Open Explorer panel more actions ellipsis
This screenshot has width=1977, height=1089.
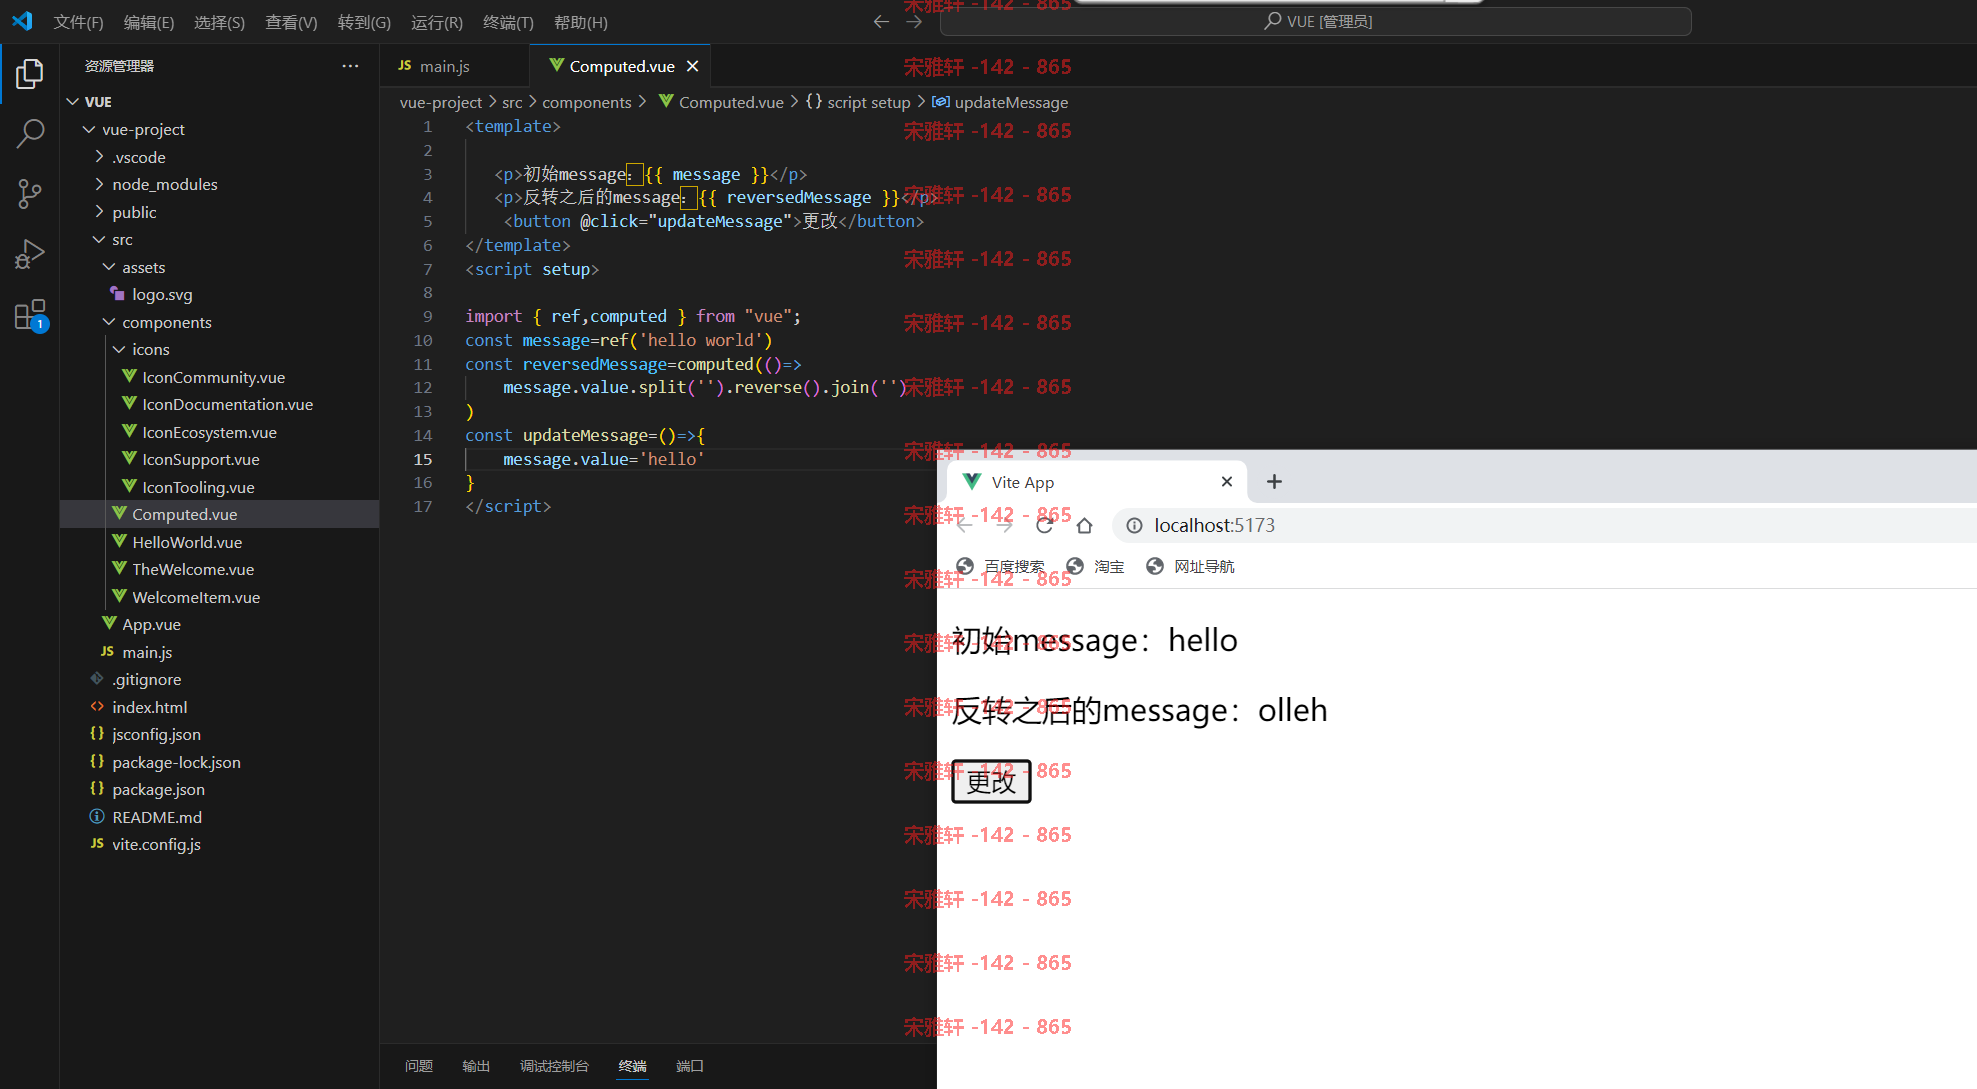point(350,66)
